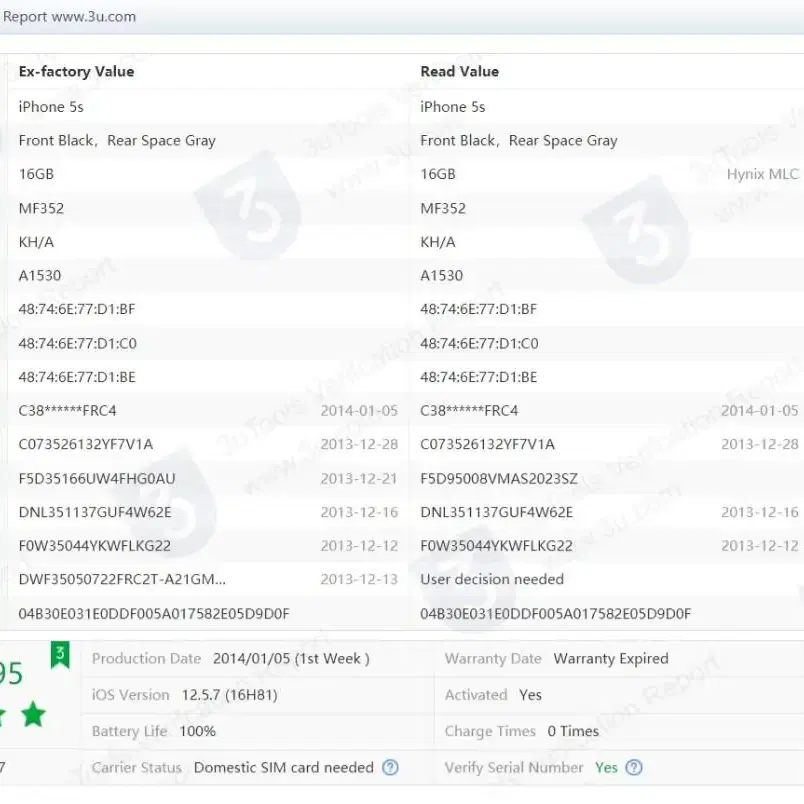This screenshot has width=804, height=804.
Task: Click the iOS Version value "12.5.7 (16H81)"
Action: pyautogui.click(x=229, y=695)
